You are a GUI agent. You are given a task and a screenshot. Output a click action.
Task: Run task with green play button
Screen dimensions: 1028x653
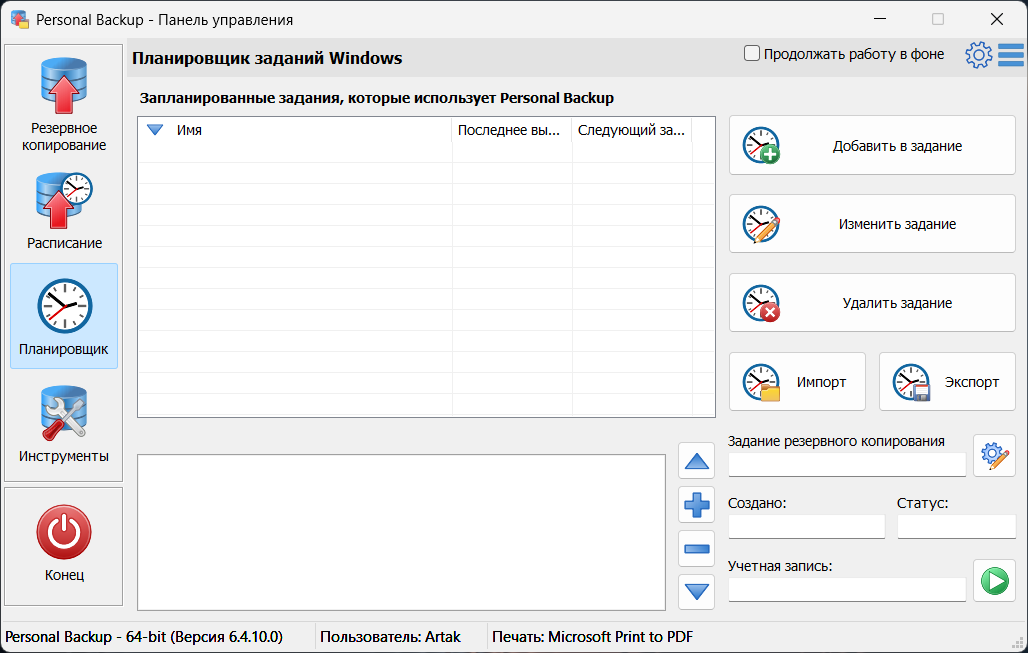point(995,581)
